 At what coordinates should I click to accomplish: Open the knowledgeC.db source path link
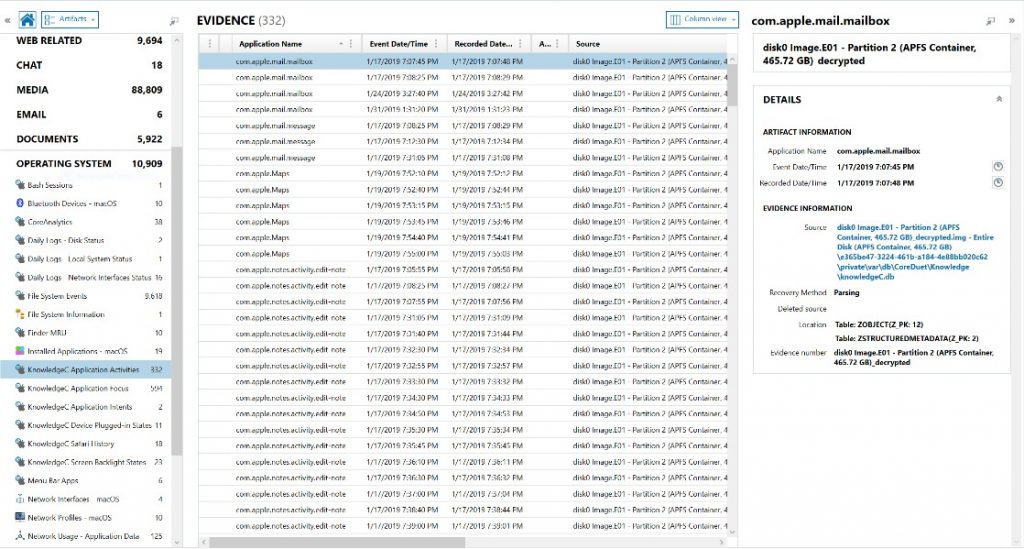click(914, 252)
